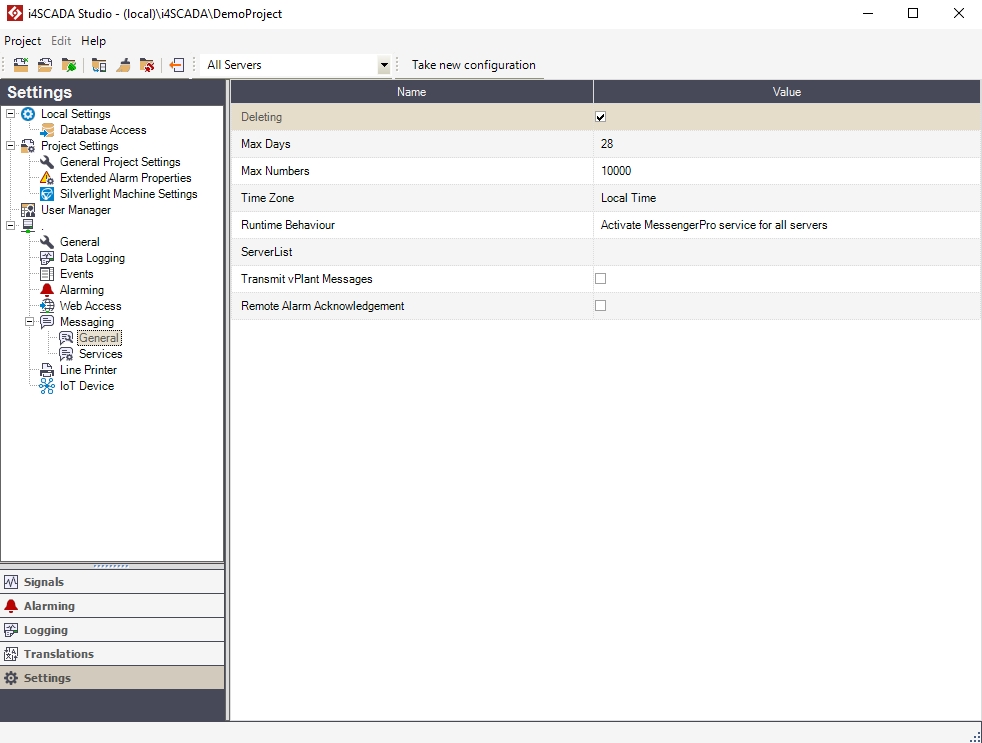Open the All Servers dropdown
Image resolution: width=982 pixels, height=743 pixels.
click(384, 65)
